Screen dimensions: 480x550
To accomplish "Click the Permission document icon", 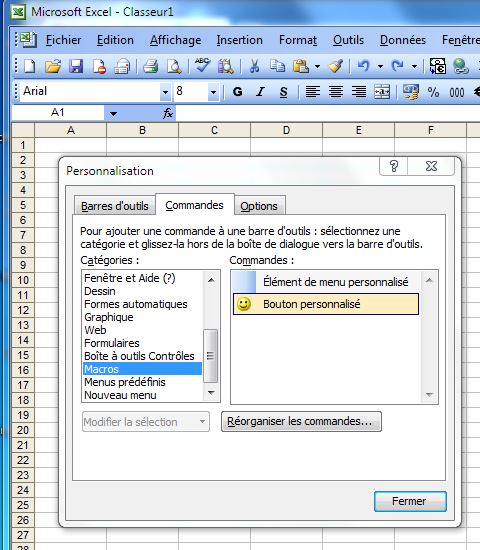I will (x=99, y=66).
